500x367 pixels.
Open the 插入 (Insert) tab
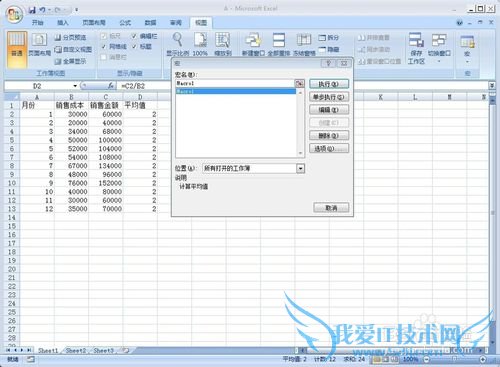pos(63,23)
